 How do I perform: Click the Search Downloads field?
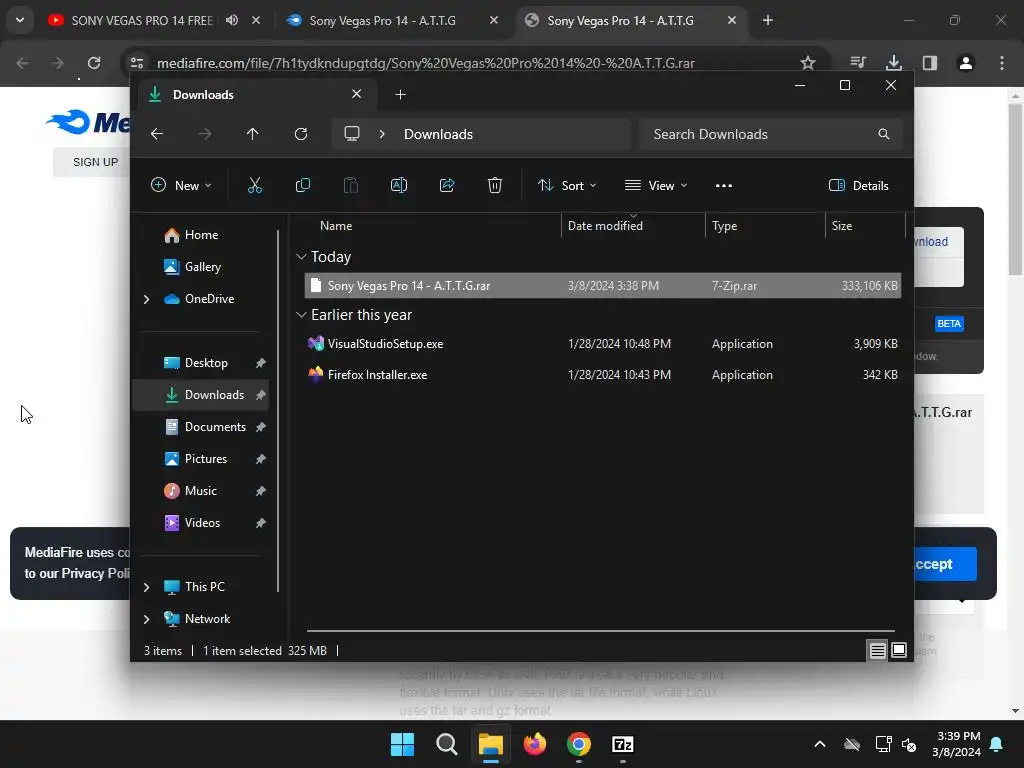pos(771,134)
